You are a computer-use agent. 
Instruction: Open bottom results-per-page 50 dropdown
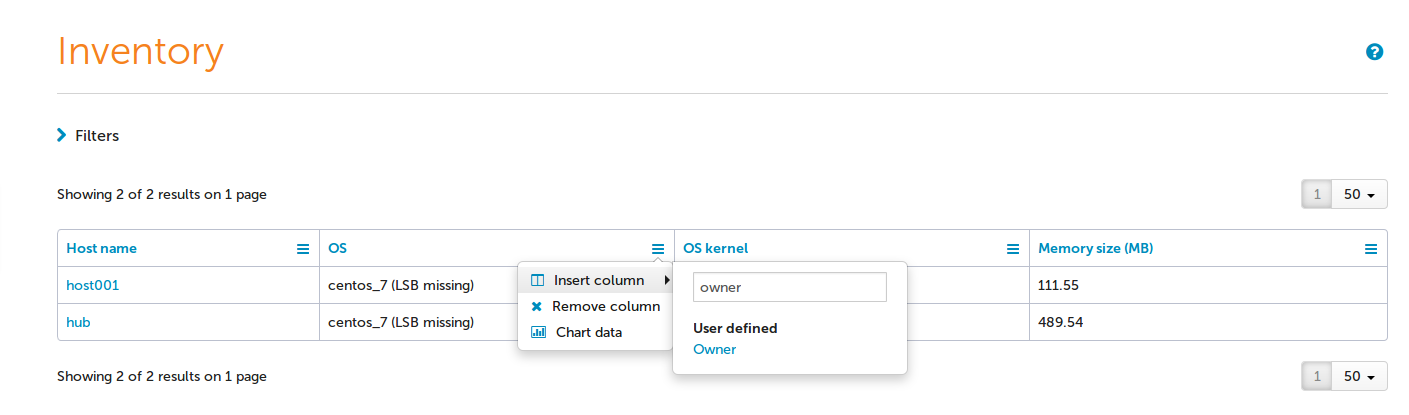(x=1358, y=377)
